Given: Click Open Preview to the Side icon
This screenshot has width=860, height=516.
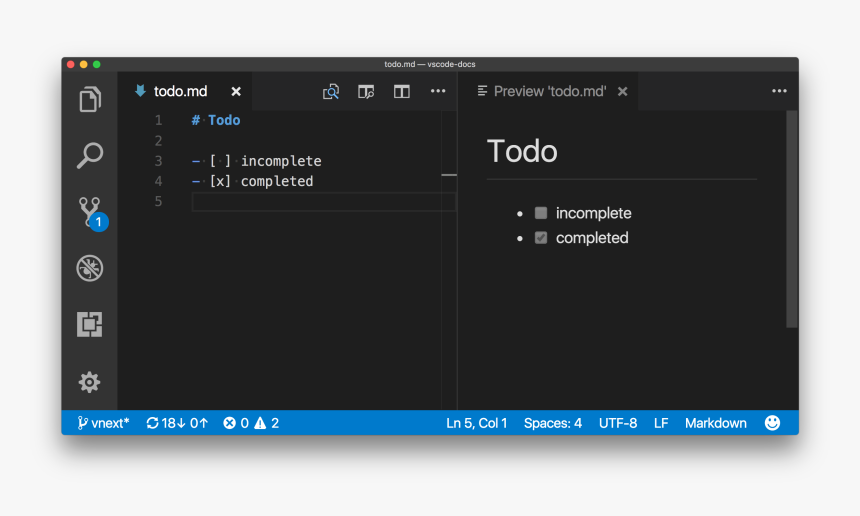Looking at the screenshot, I should point(366,91).
